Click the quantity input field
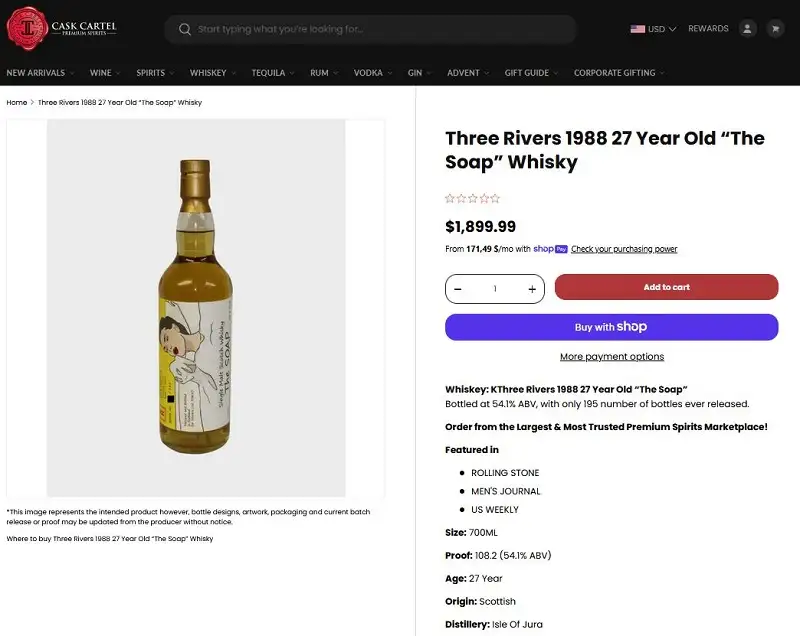Screen dimensions: 800x636 (x=494, y=289)
